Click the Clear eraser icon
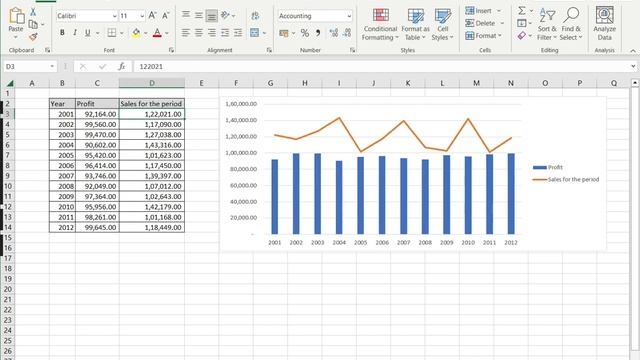 tap(522, 36)
